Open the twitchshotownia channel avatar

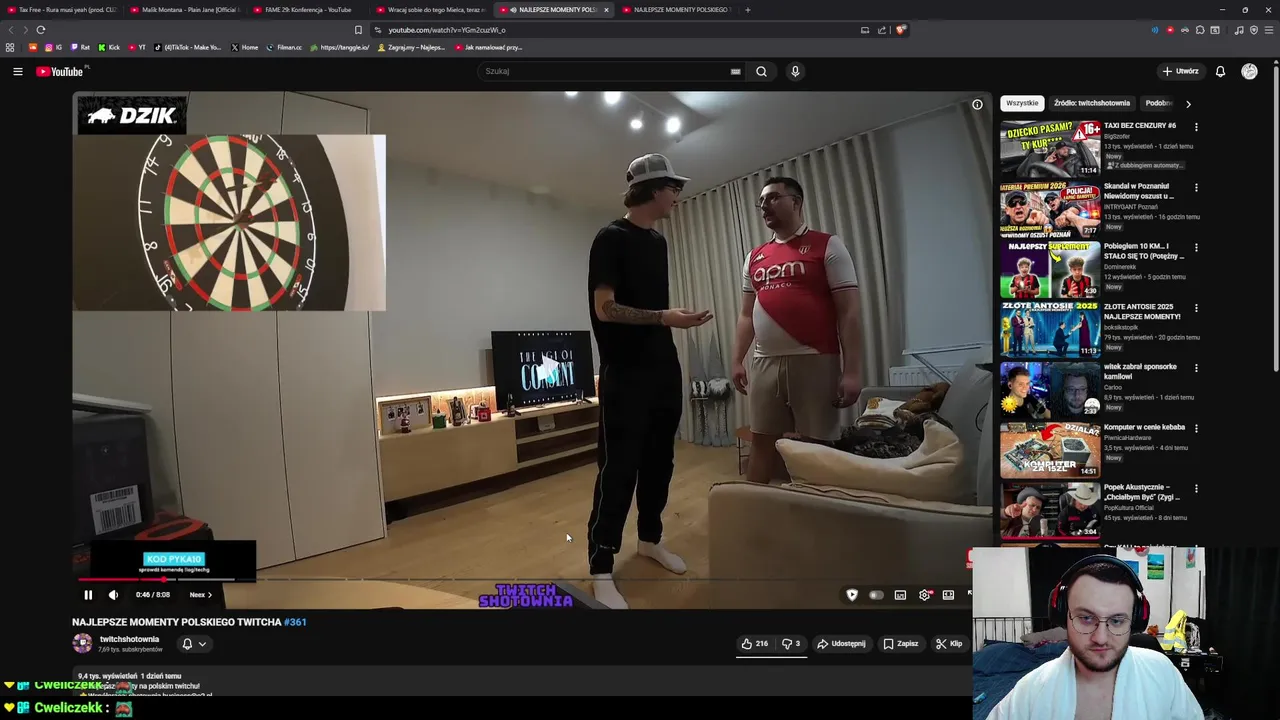coord(82,644)
